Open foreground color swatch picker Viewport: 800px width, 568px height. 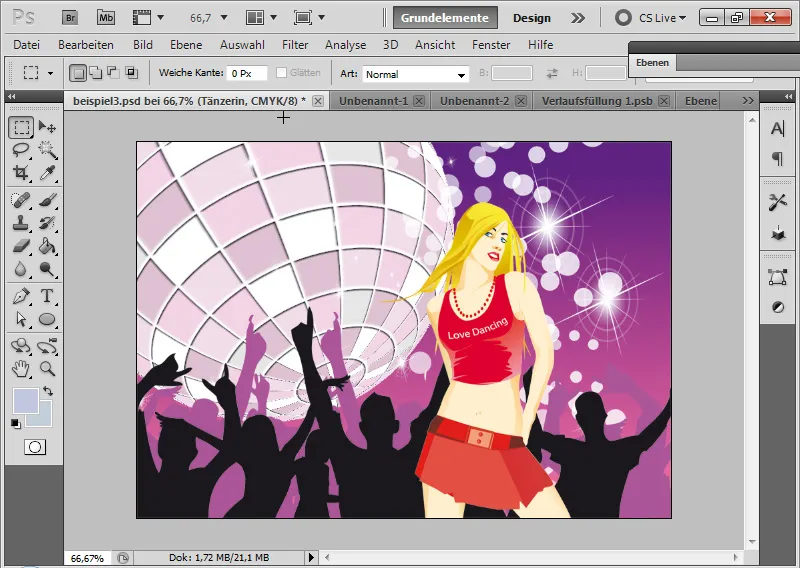(x=26, y=401)
